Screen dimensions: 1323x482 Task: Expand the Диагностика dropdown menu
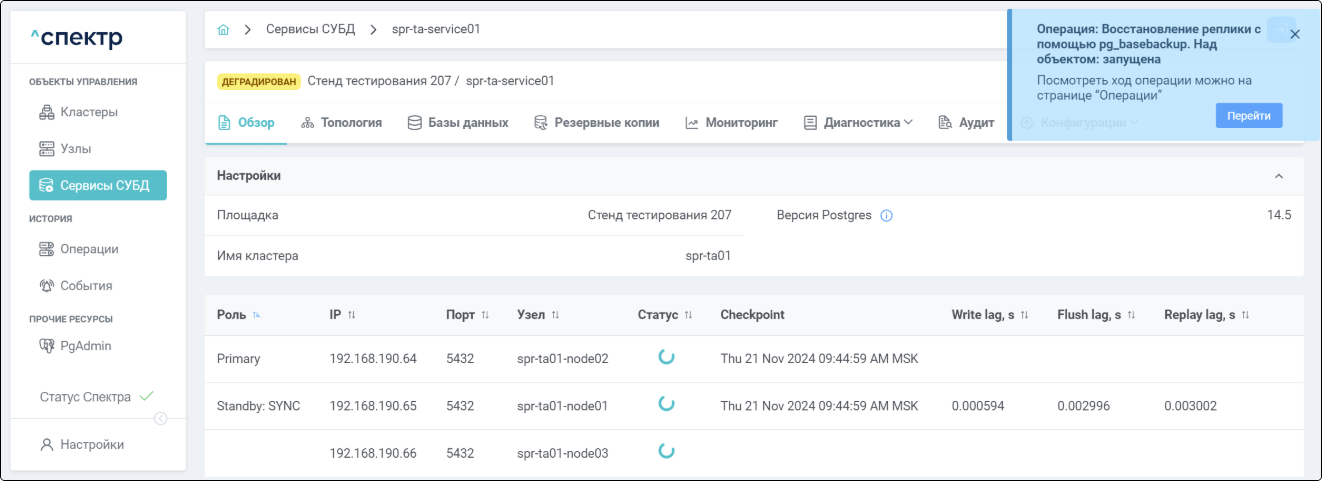(859, 123)
